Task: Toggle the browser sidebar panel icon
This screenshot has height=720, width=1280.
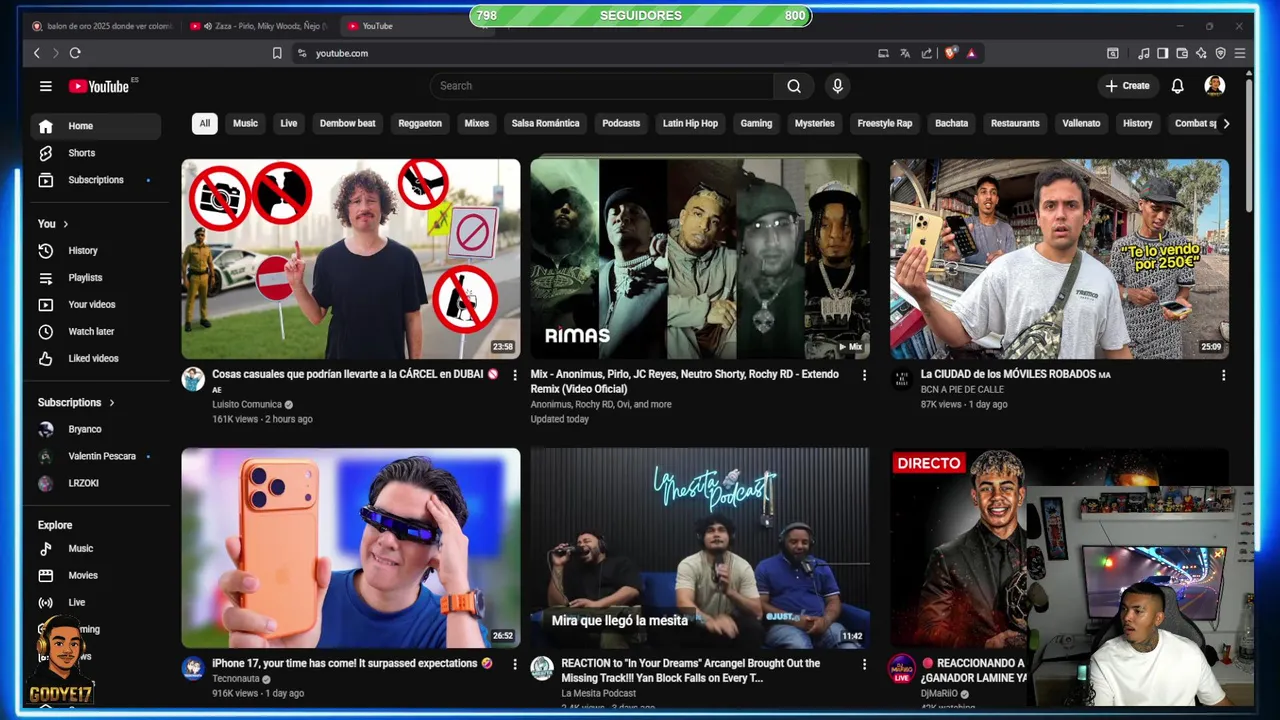Action: pyautogui.click(x=1163, y=53)
